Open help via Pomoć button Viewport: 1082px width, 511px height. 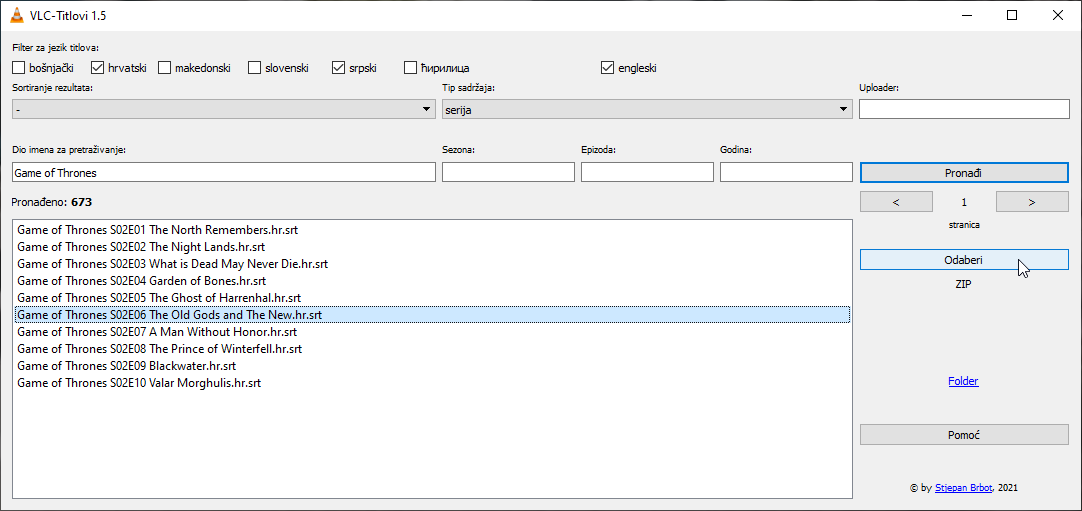click(x=964, y=435)
